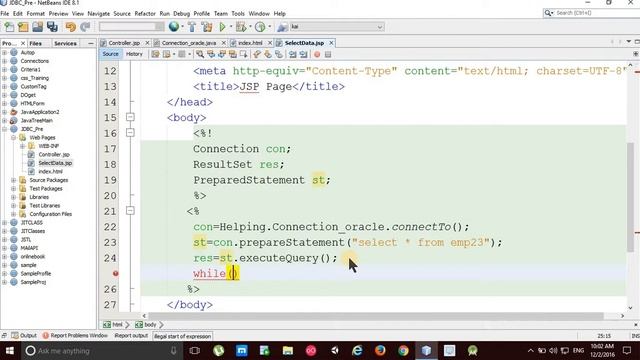The width and height of the screenshot is (640, 360).
Task: Expand the WEB-INF folder node
Action: pyautogui.click(x=22, y=146)
